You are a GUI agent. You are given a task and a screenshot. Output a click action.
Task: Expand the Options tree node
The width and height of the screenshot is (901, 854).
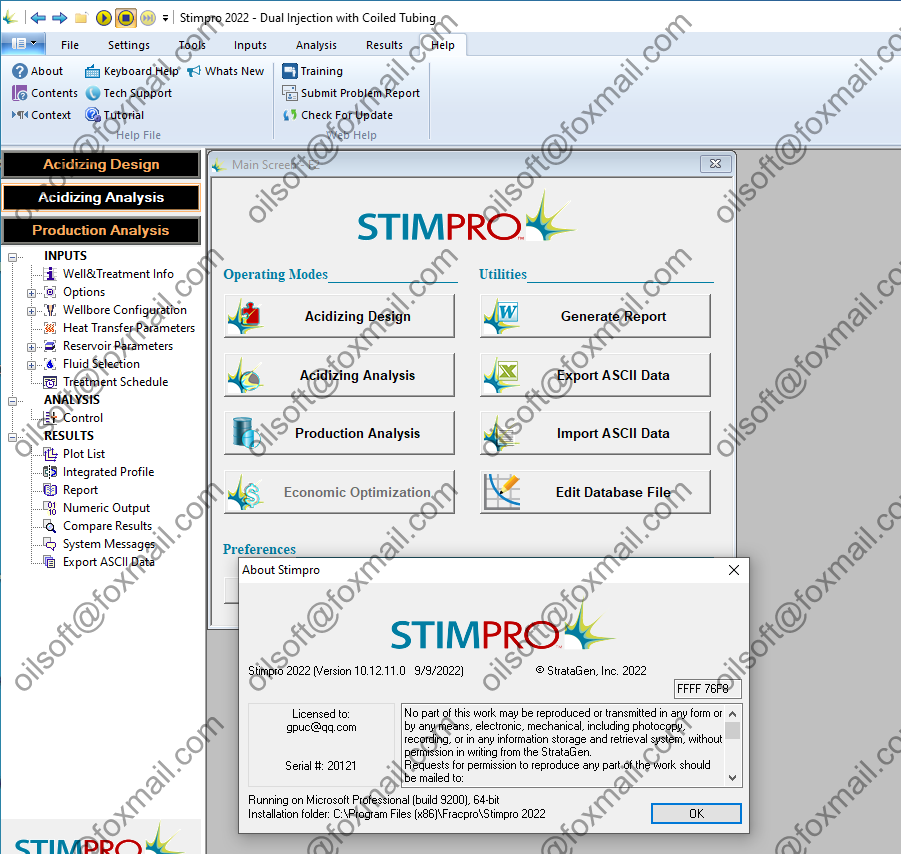click(32, 293)
